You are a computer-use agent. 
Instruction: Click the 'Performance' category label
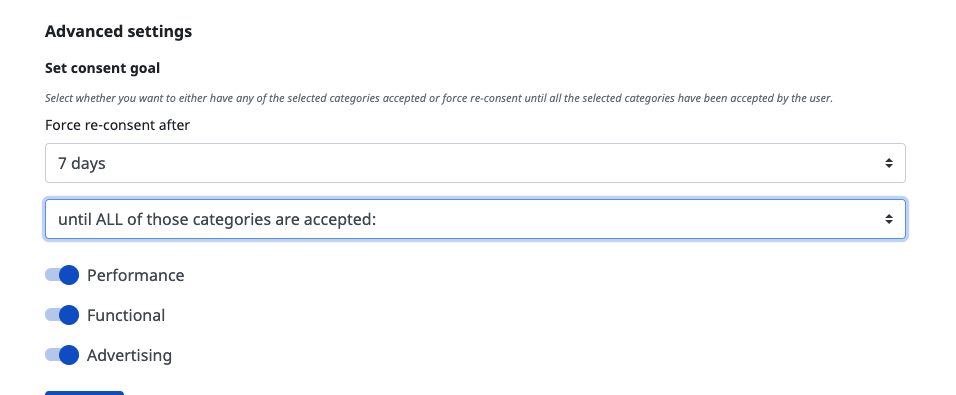135,275
